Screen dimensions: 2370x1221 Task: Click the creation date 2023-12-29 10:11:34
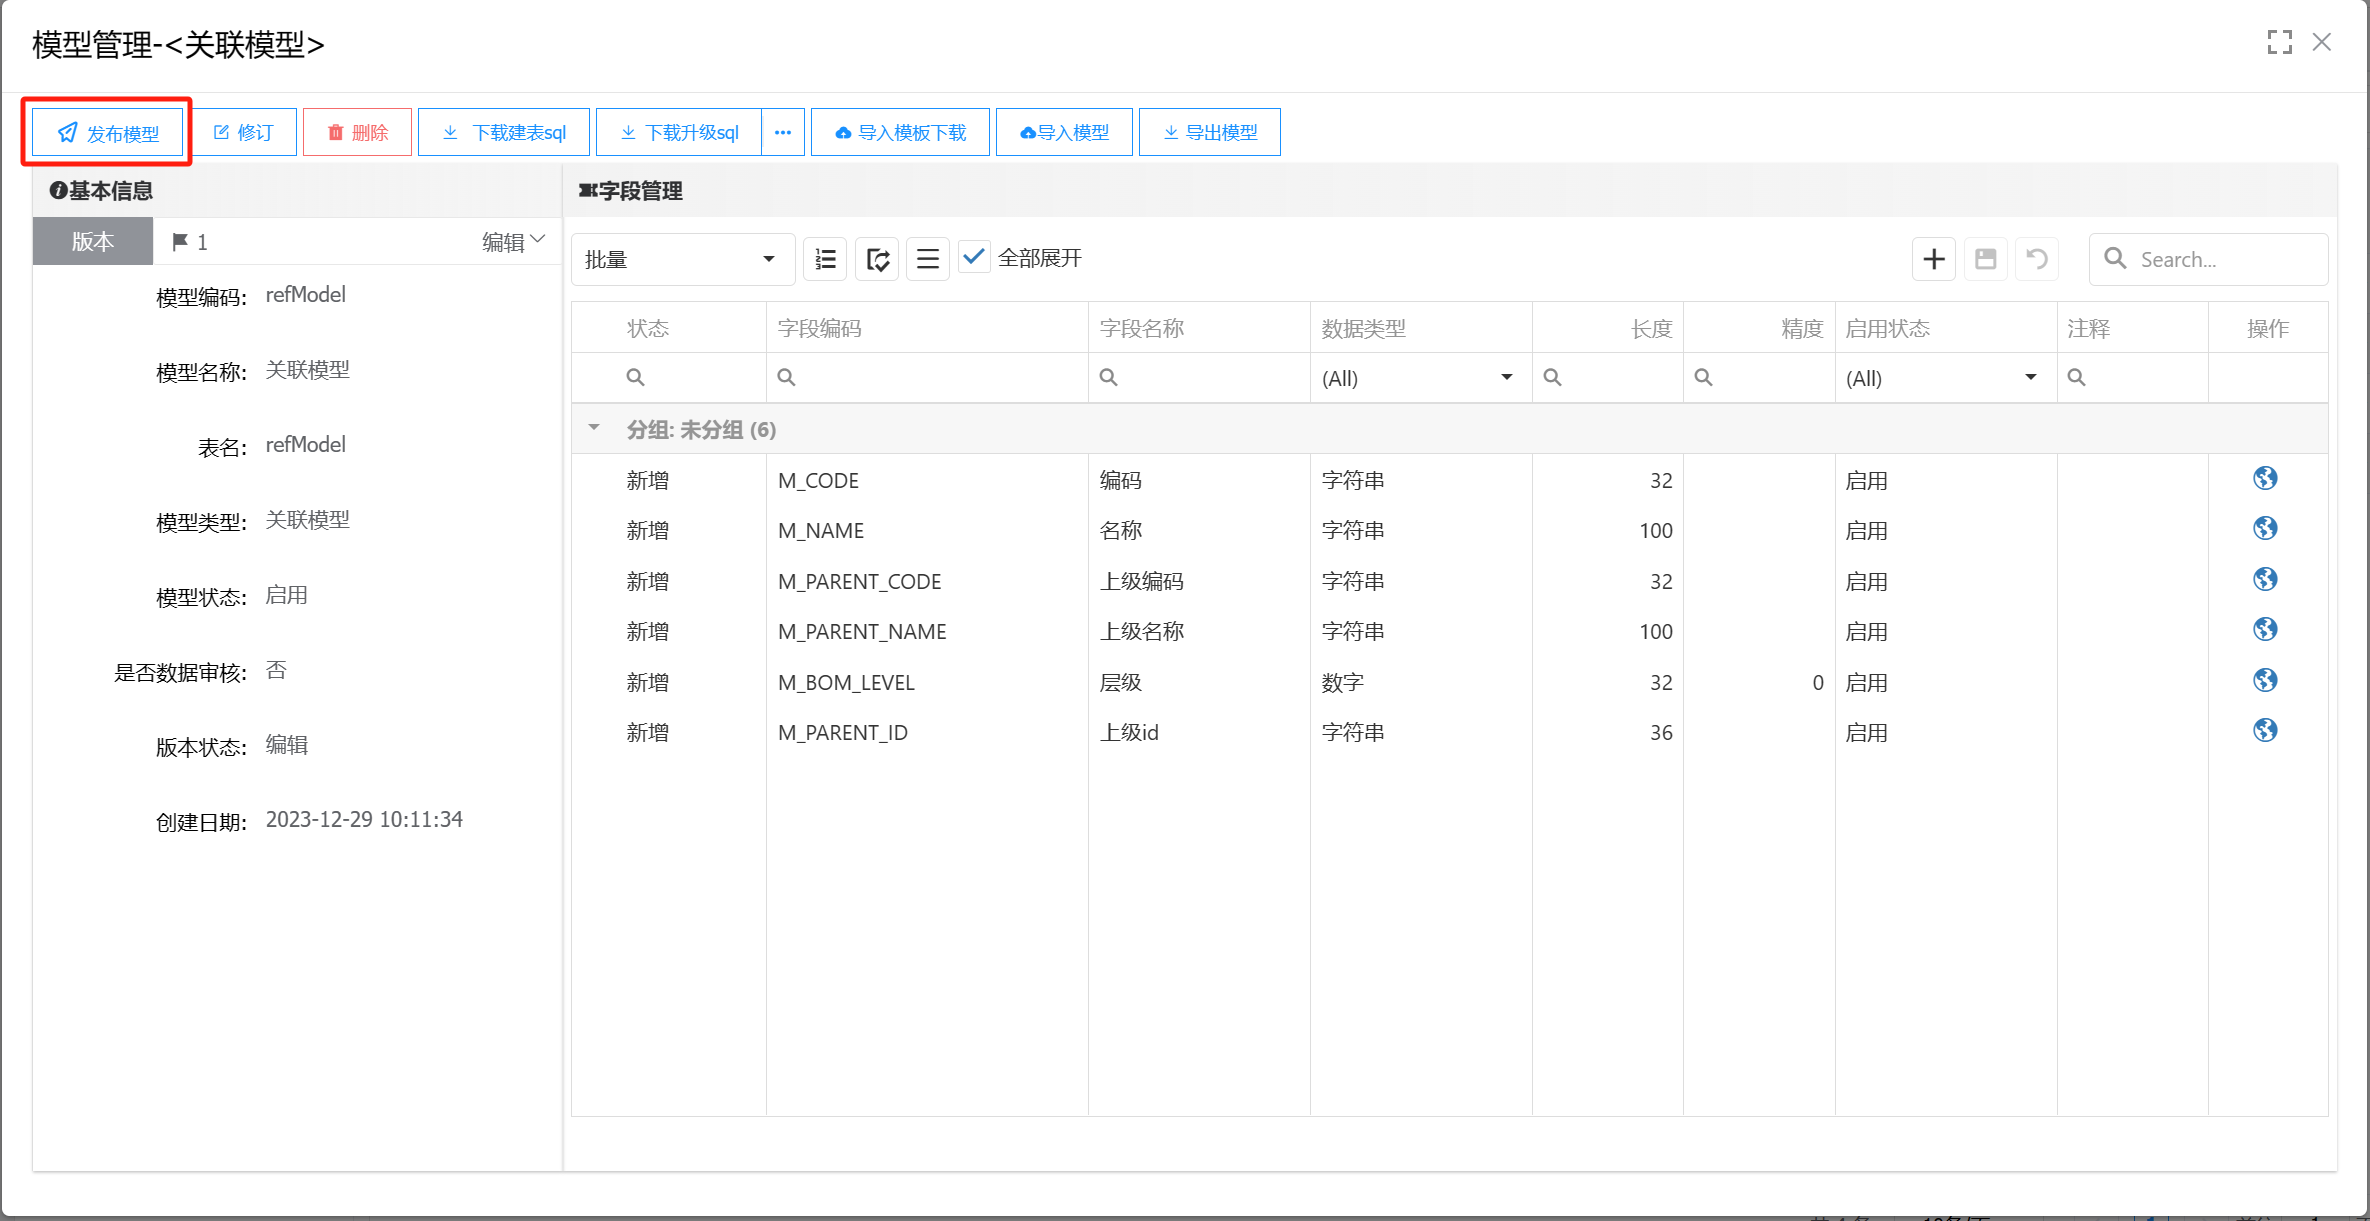[364, 820]
